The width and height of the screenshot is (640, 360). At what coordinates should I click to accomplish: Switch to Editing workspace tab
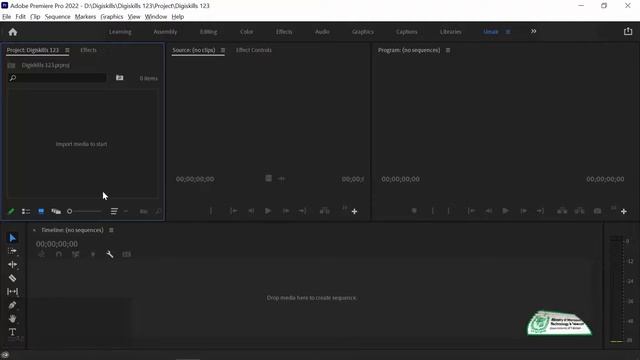click(x=209, y=32)
